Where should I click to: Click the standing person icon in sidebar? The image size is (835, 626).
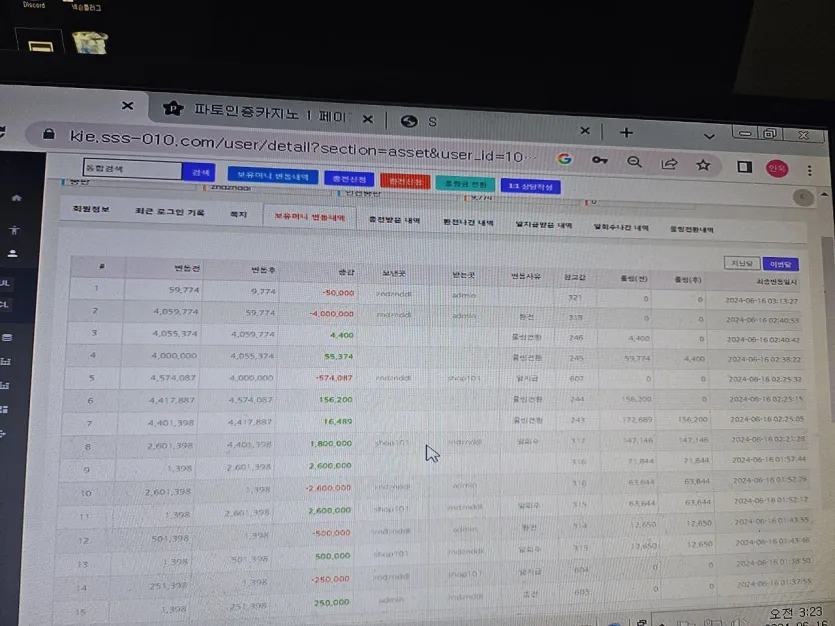[14, 230]
